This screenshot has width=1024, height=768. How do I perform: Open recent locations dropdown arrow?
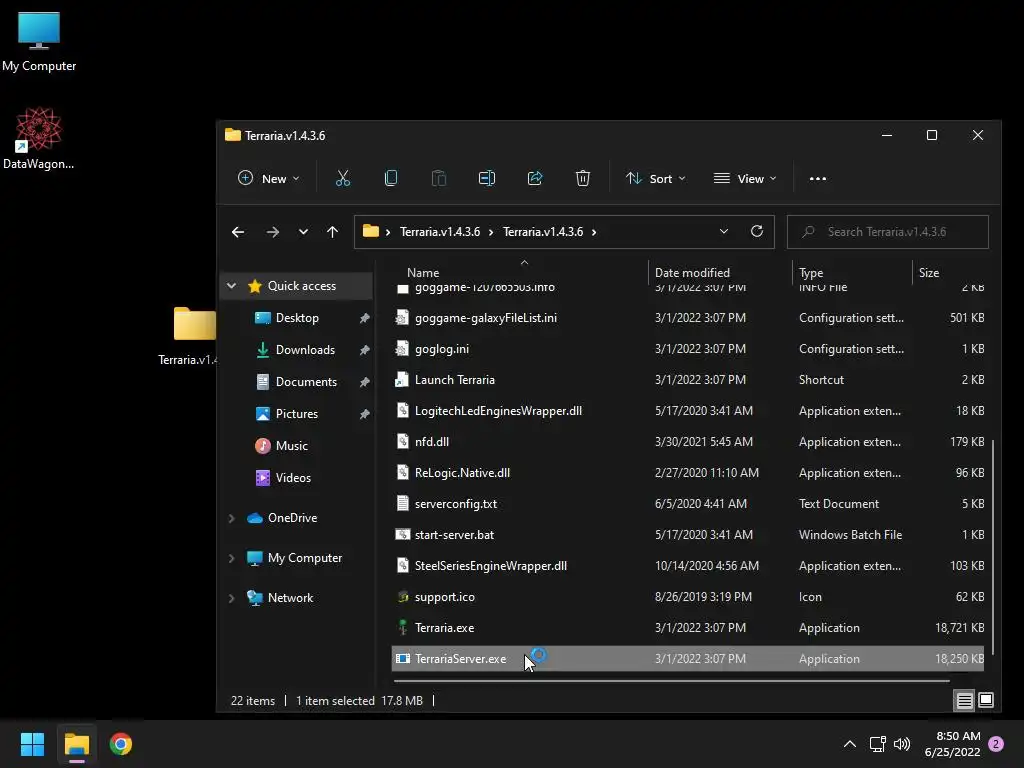tap(303, 232)
